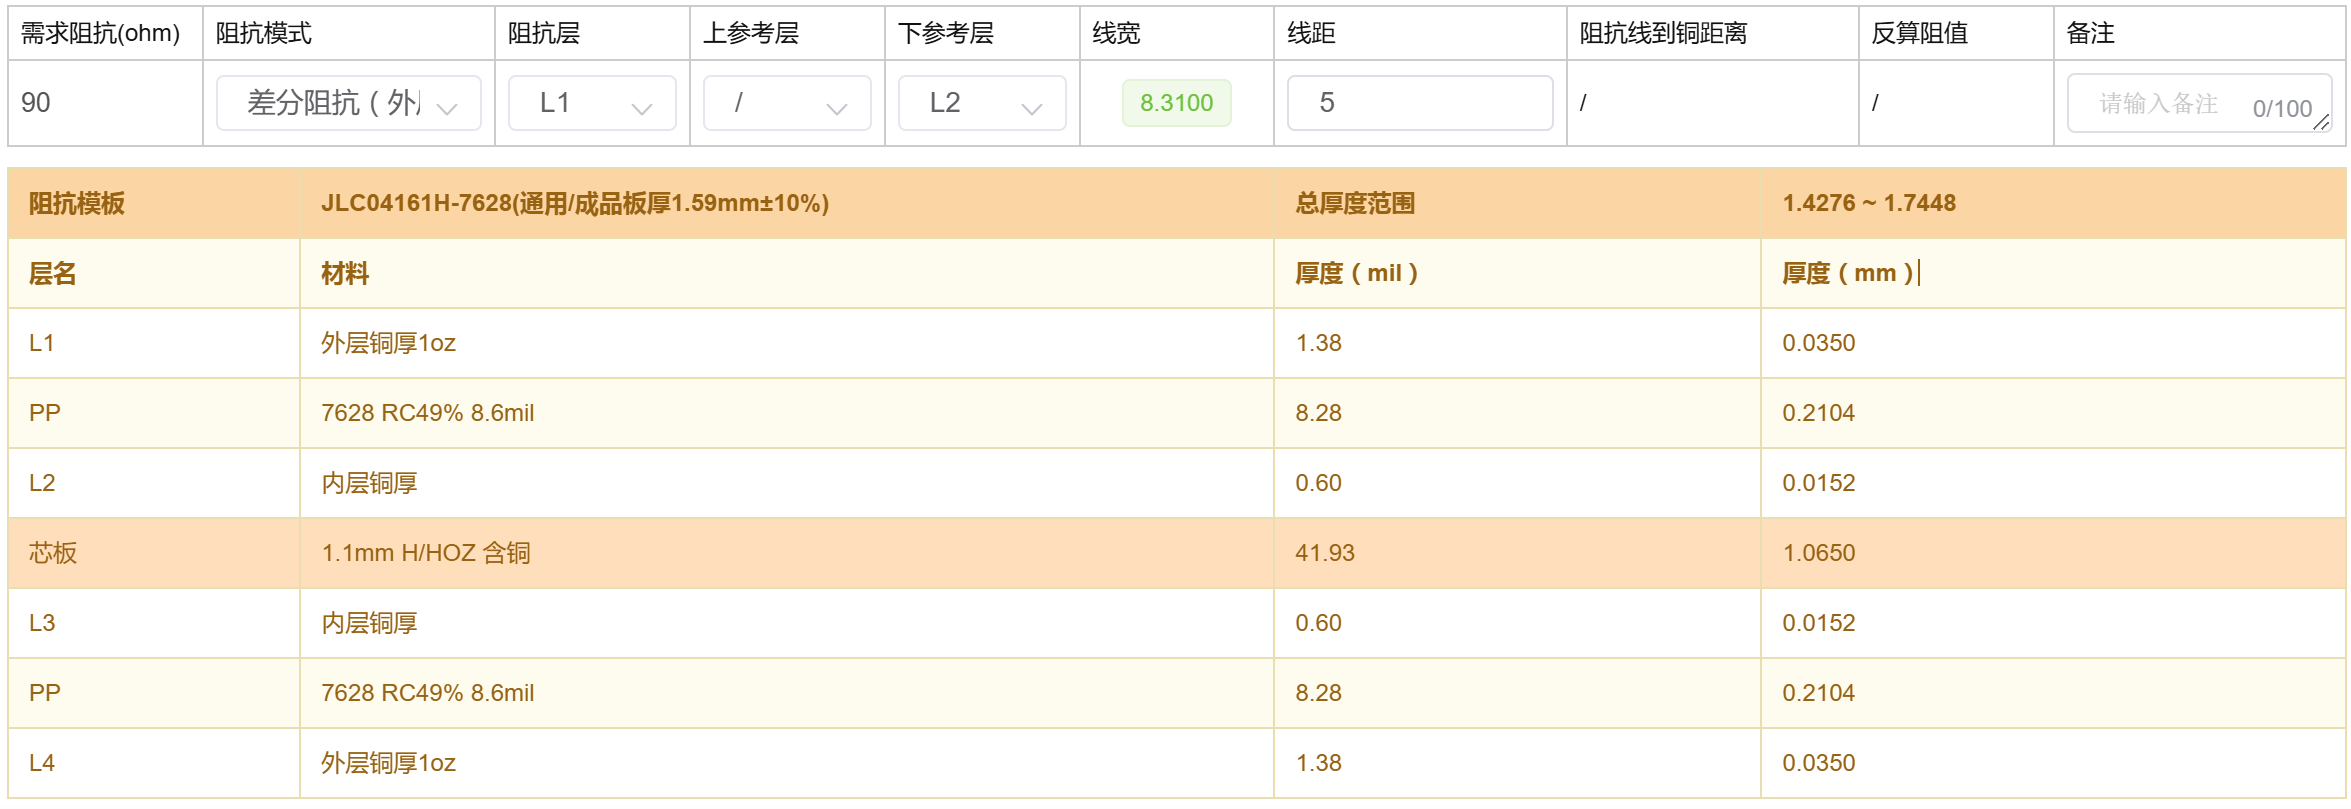The width and height of the screenshot is (2351, 809).
Task: Click the resize handle of 备注 textarea
Action: tap(2322, 123)
